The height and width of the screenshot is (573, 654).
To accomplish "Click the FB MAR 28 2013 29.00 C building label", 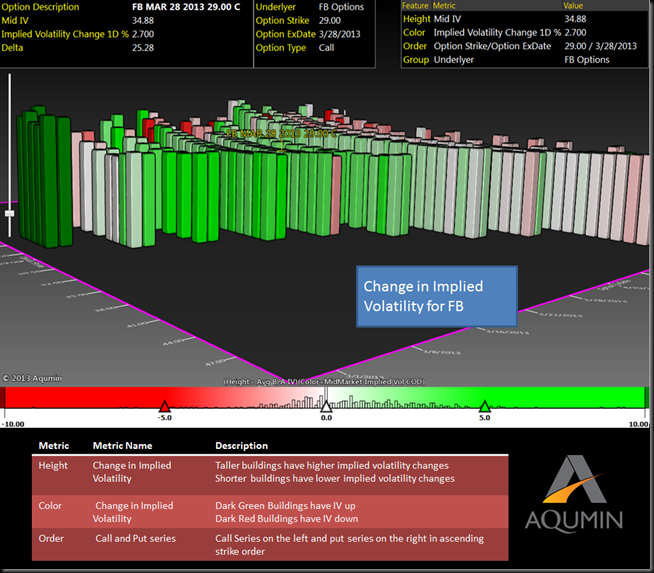I will point(282,133).
